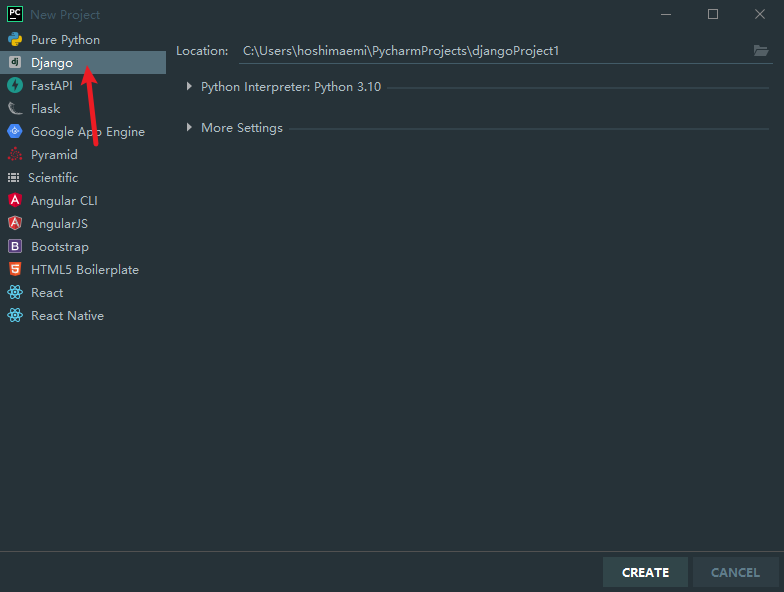This screenshot has height=592, width=784.
Task: Click the Flask horn icon
Action: click(15, 108)
